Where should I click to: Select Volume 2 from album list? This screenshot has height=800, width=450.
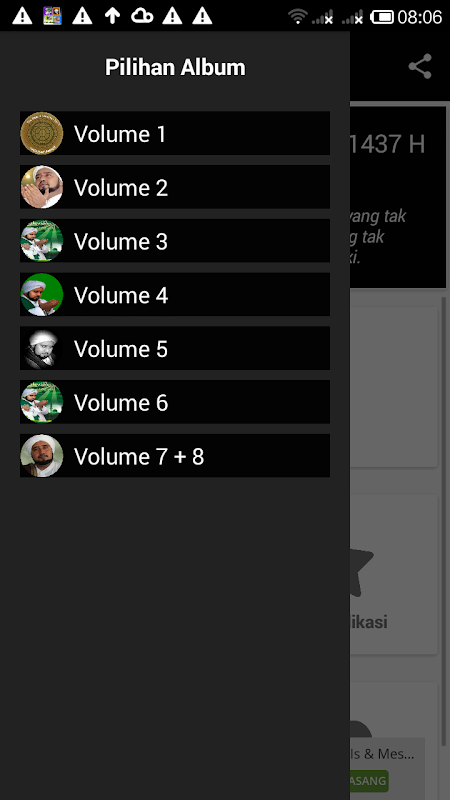click(175, 187)
